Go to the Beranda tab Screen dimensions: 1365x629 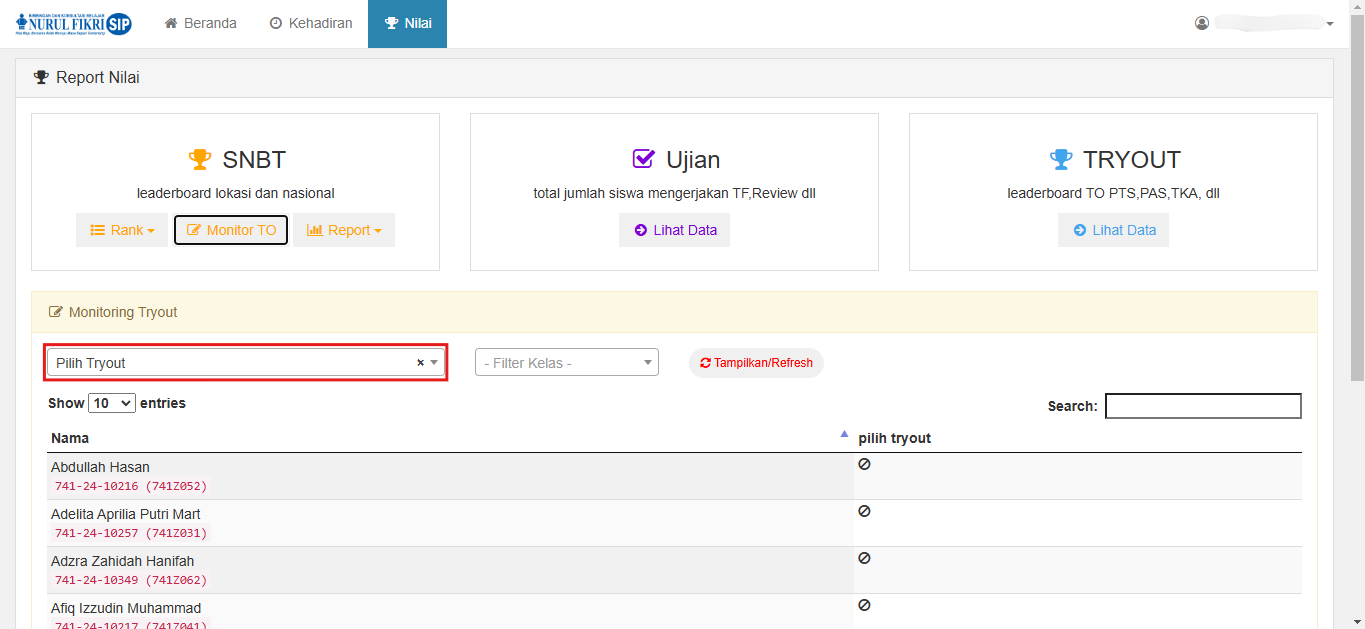tap(200, 23)
